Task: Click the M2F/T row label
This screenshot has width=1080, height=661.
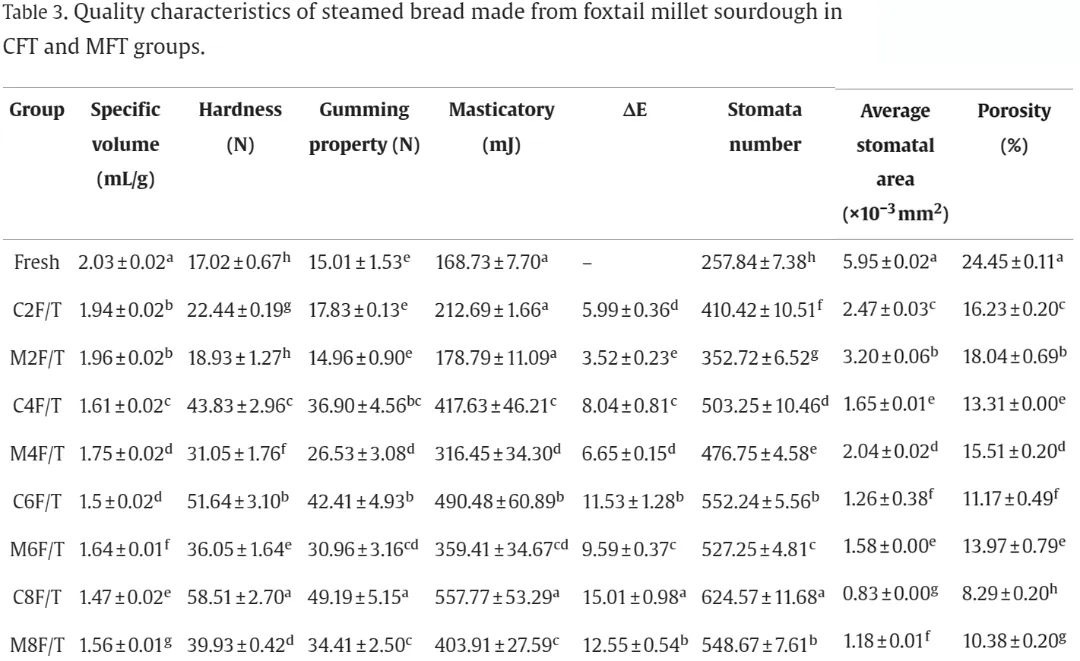Action: point(37,358)
